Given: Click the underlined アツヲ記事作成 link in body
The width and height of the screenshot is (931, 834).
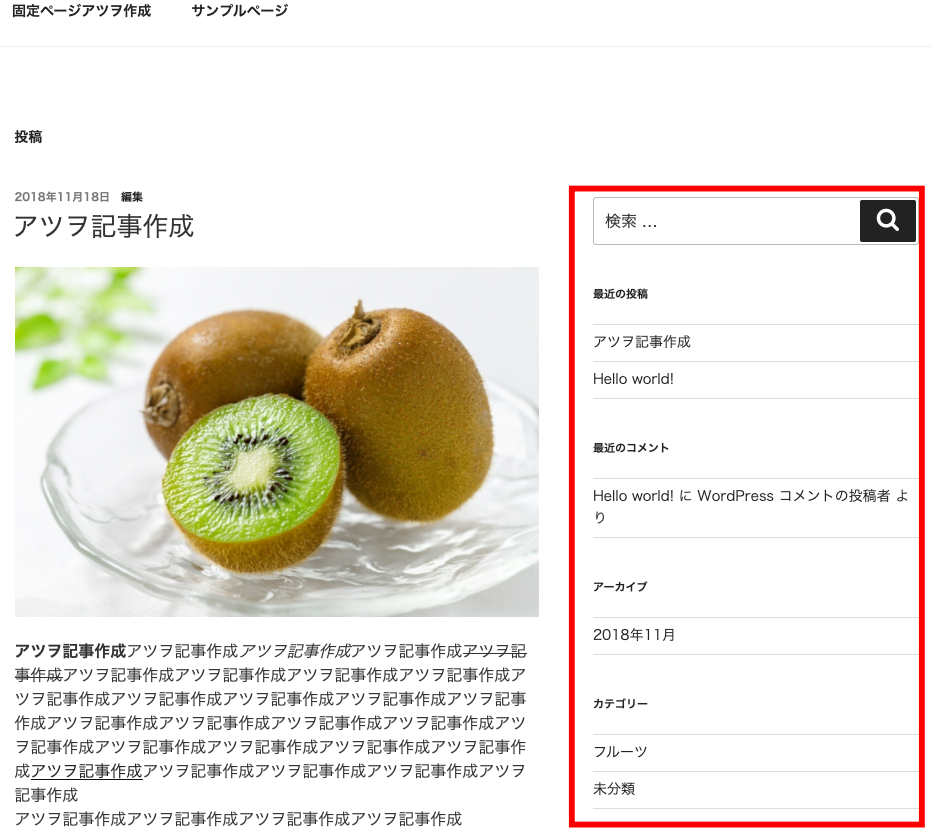Looking at the screenshot, I should [87, 771].
